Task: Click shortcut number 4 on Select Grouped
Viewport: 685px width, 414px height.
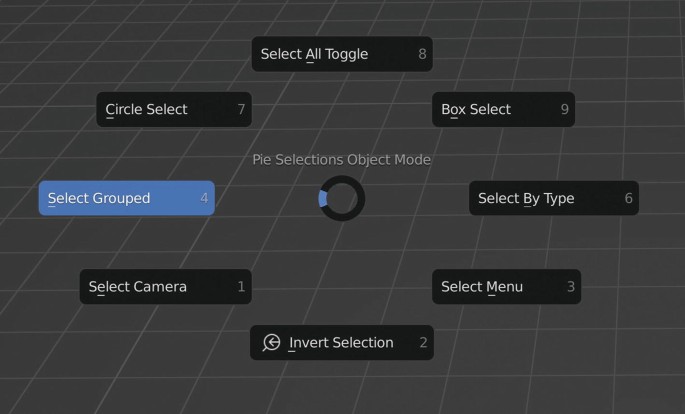Action: (x=204, y=198)
